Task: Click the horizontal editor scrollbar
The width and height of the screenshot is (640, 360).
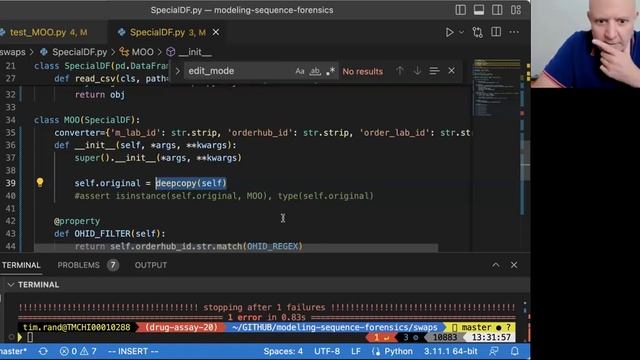Action: coord(236,248)
